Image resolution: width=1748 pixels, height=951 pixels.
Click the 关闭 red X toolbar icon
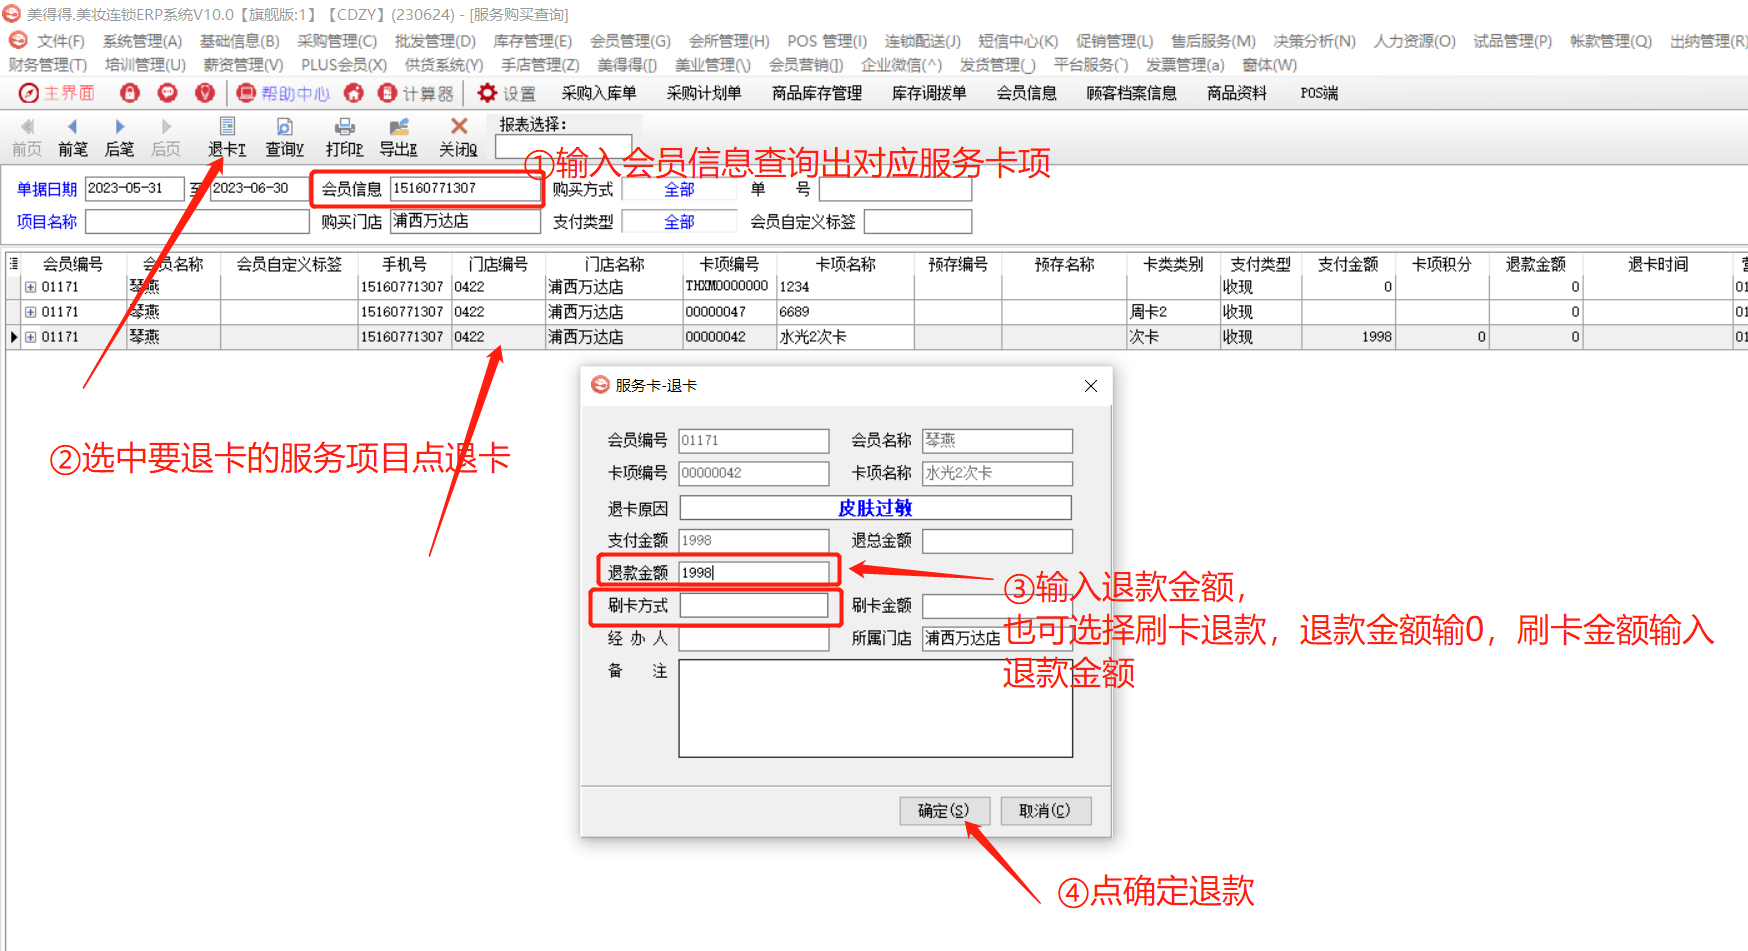(459, 126)
